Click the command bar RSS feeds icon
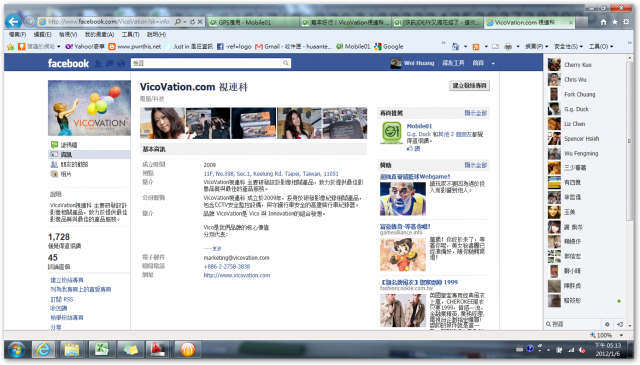 click(476, 47)
